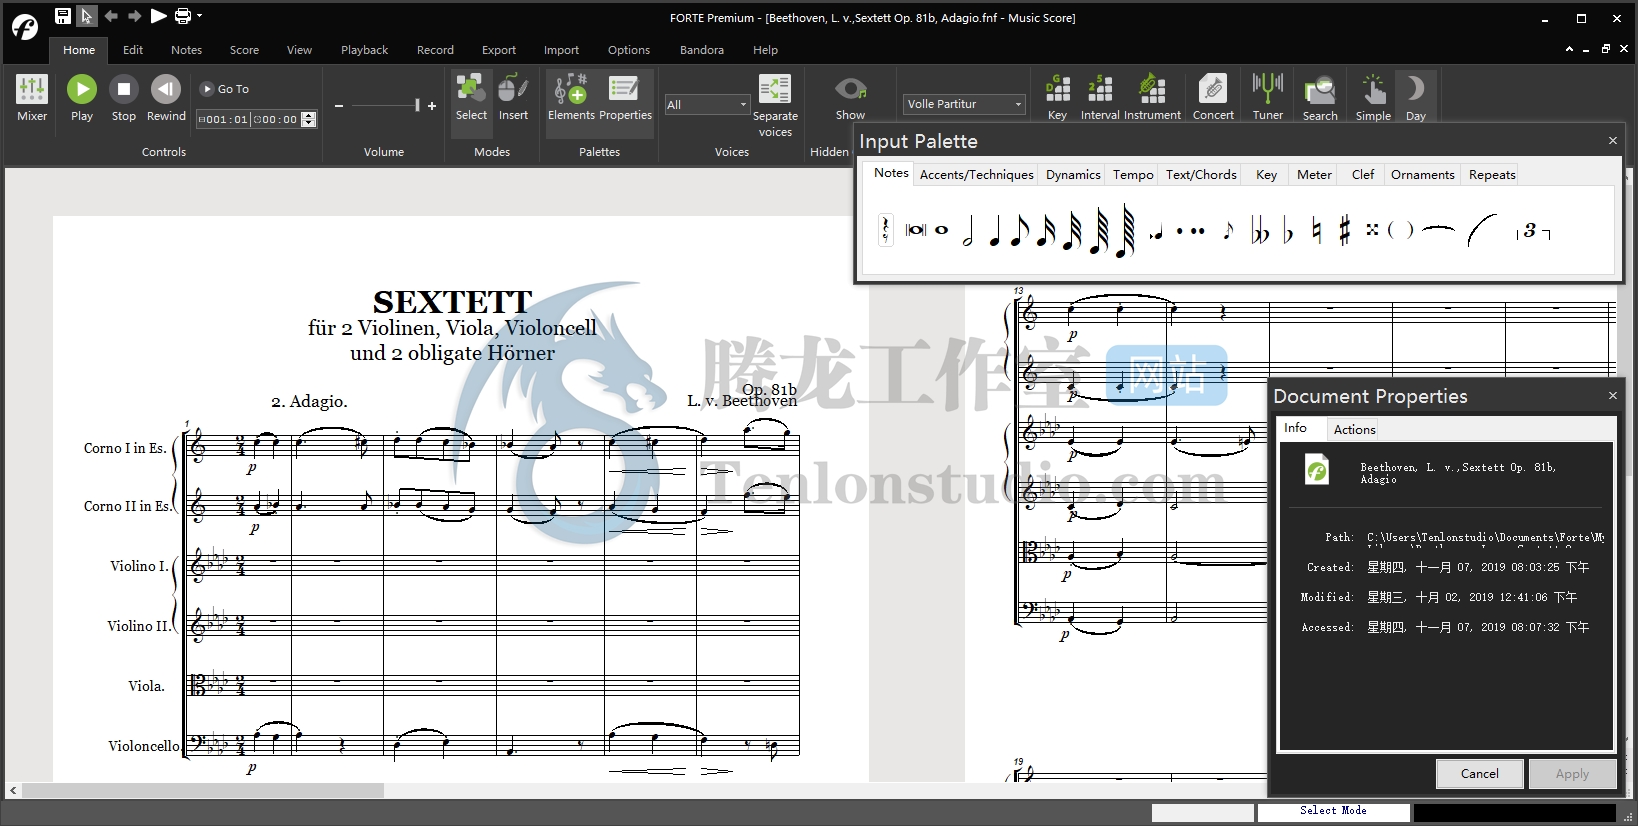This screenshot has height=826, width=1638.
Task: Open the Search tool
Action: coord(1320,98)
